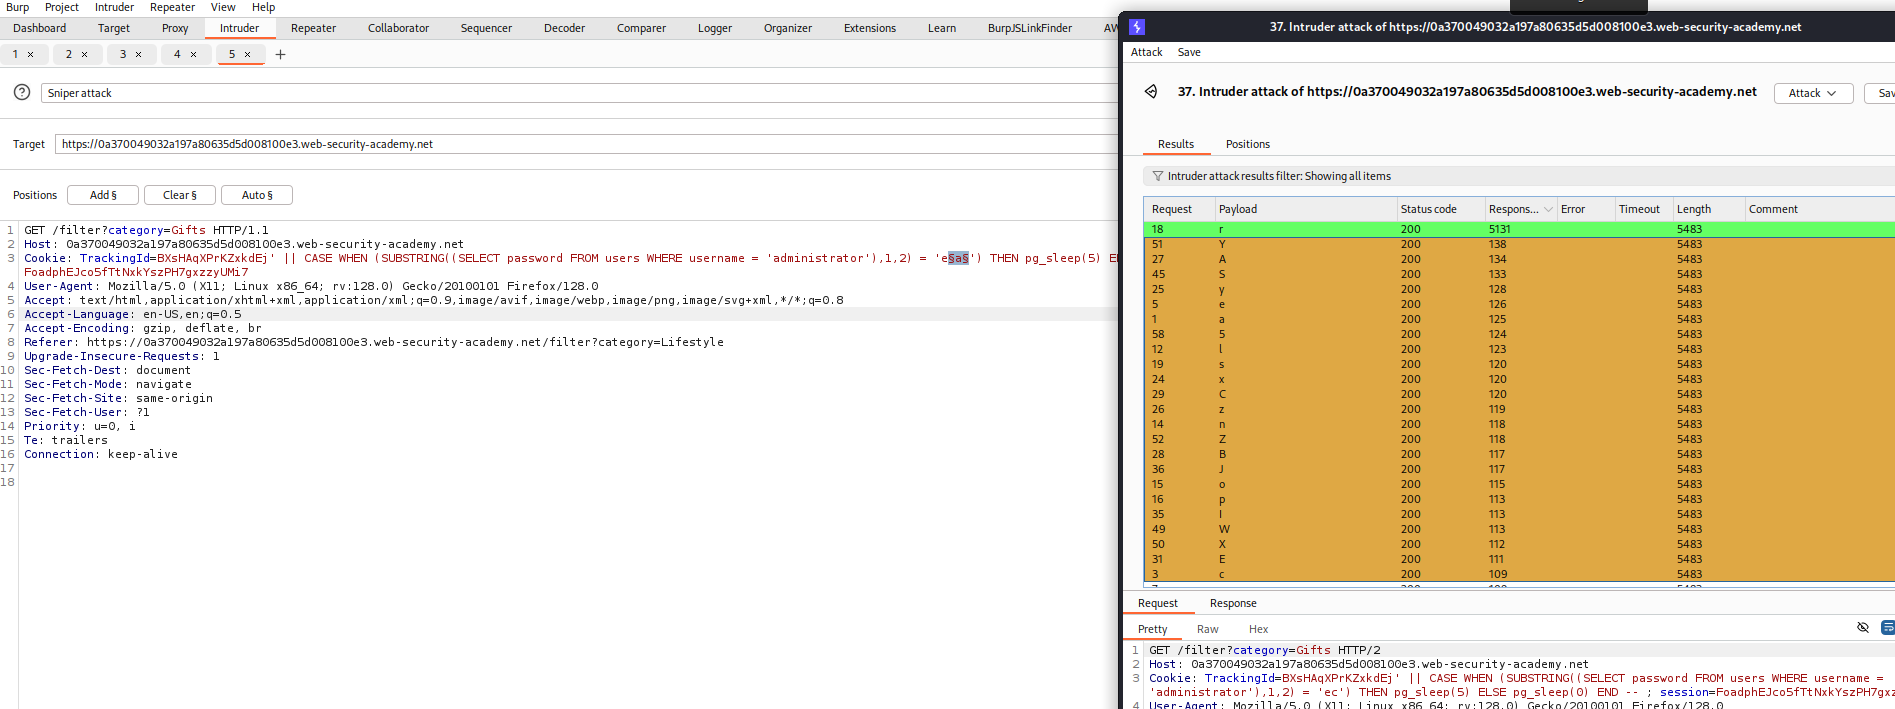
Task: Click the Auto § button
Action: click(257, 195)
